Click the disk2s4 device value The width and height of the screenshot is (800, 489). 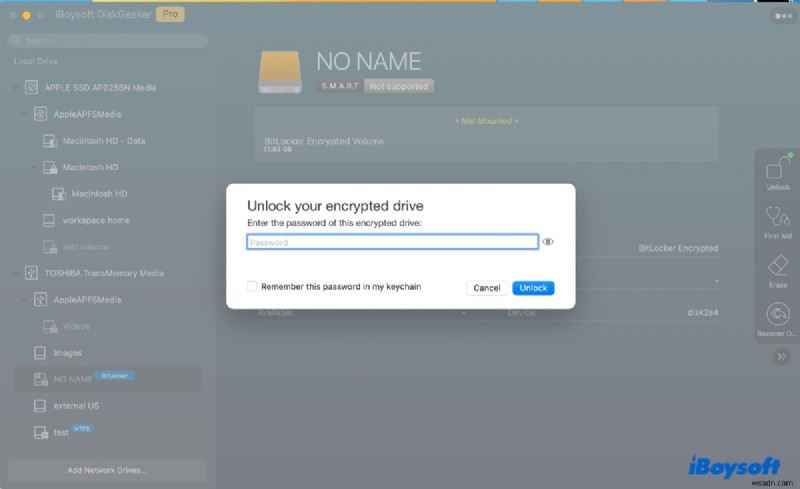[x=703, y=312]
